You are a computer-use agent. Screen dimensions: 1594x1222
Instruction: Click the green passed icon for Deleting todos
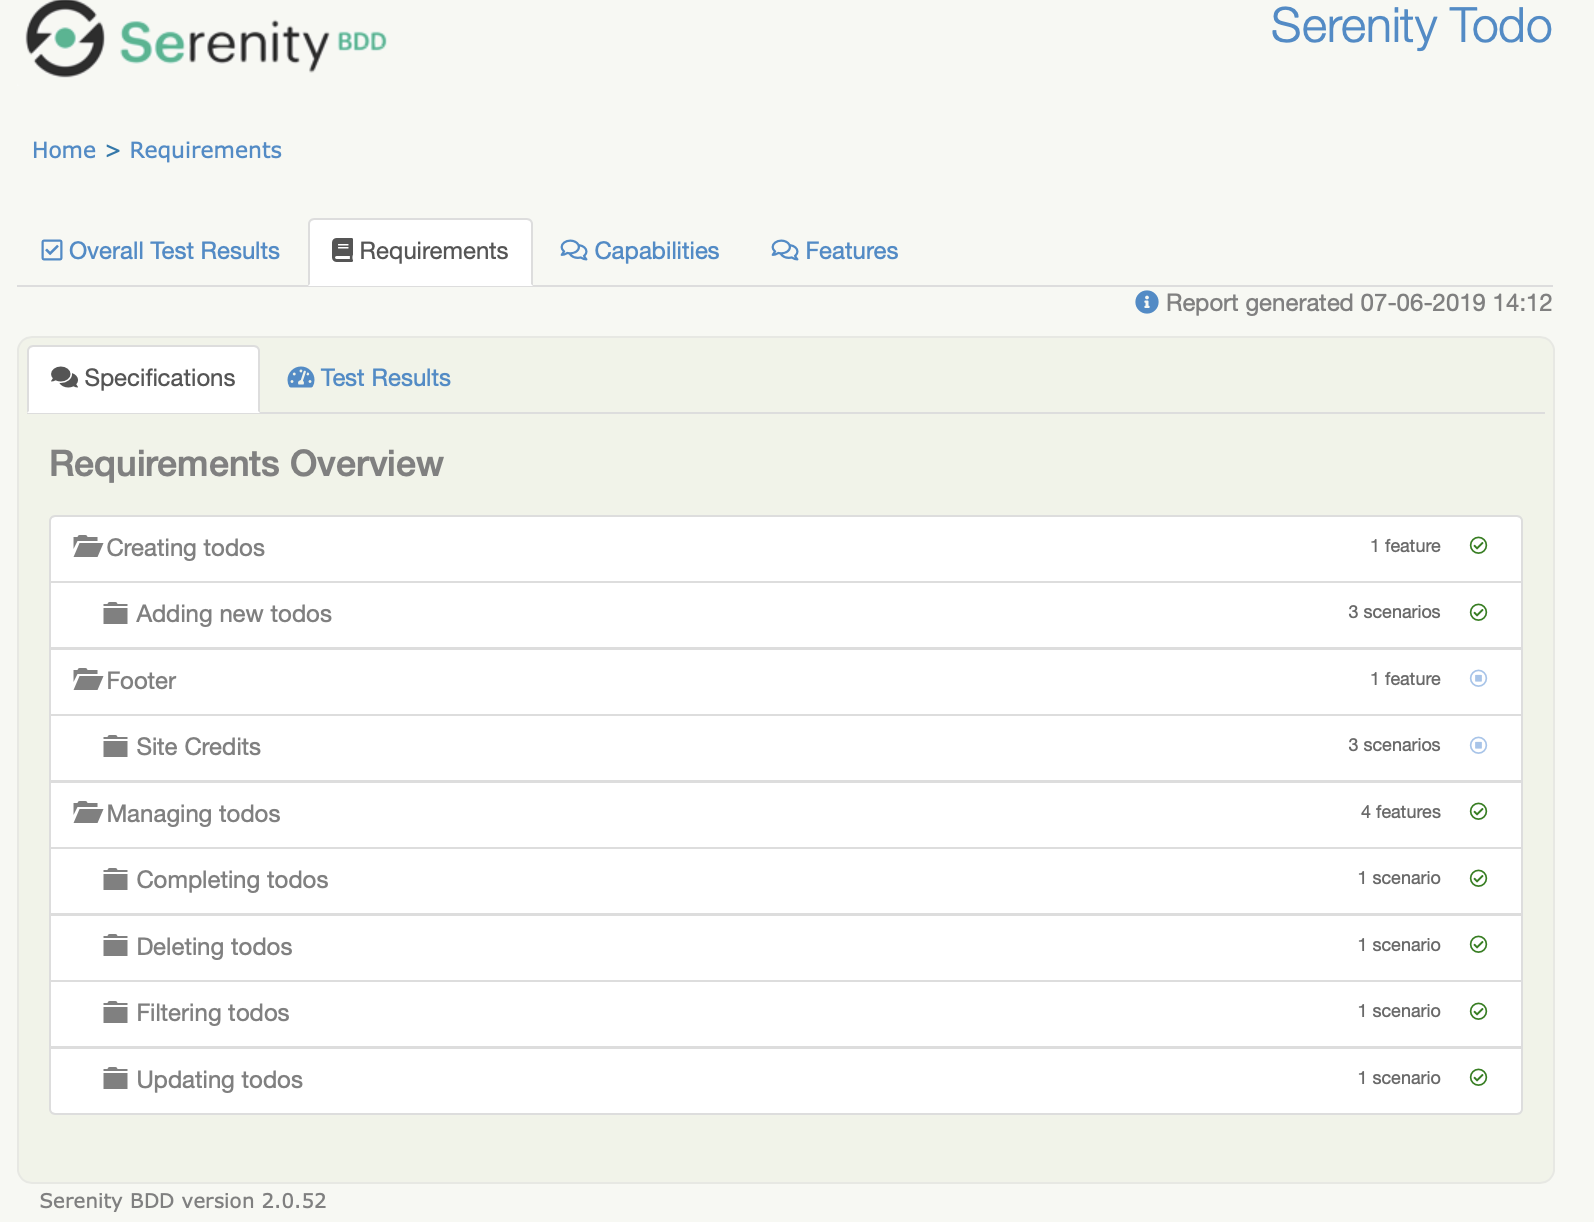click(x=1479, y=945)
